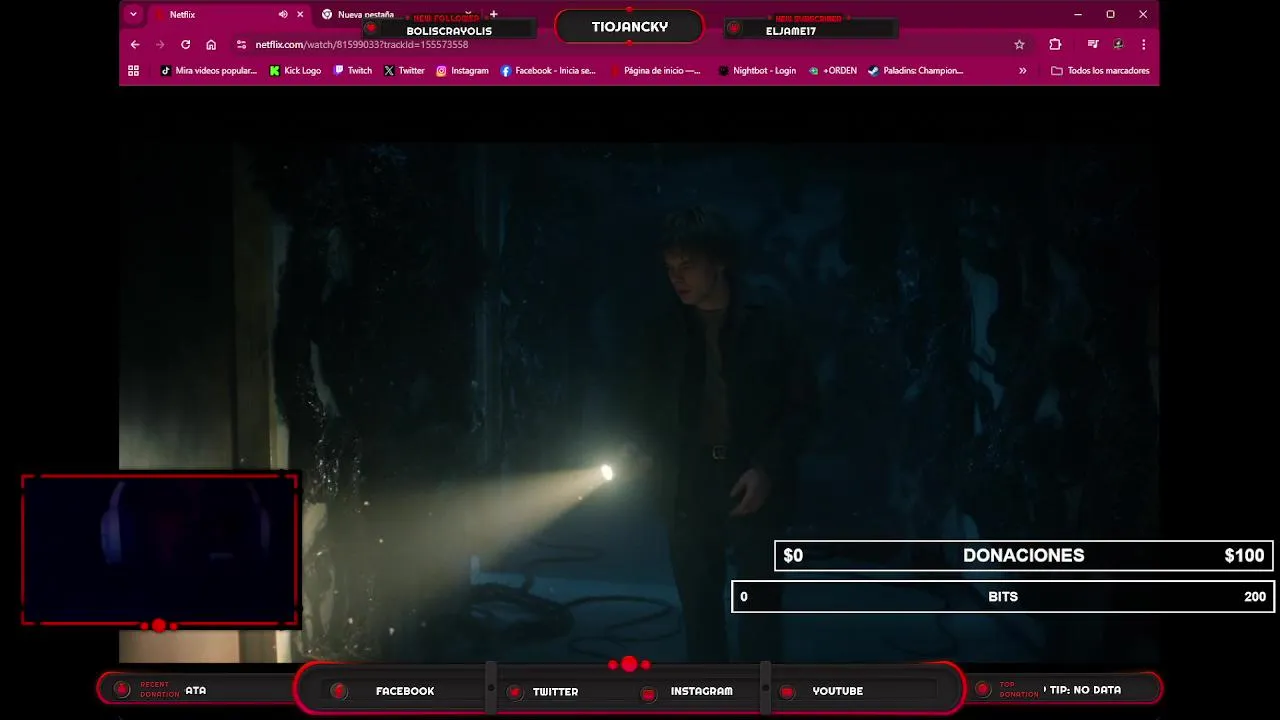Open the 'Todos los marcadores' folder
1280x720 pixels.
1100,70
